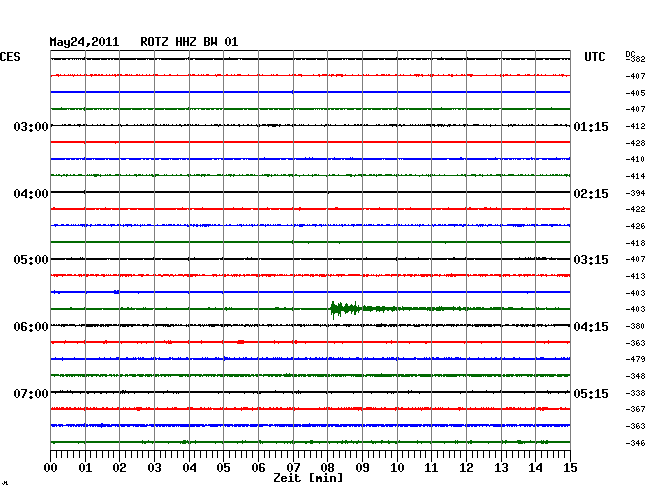Click the DC offset value -414

[x=635, y=176]
